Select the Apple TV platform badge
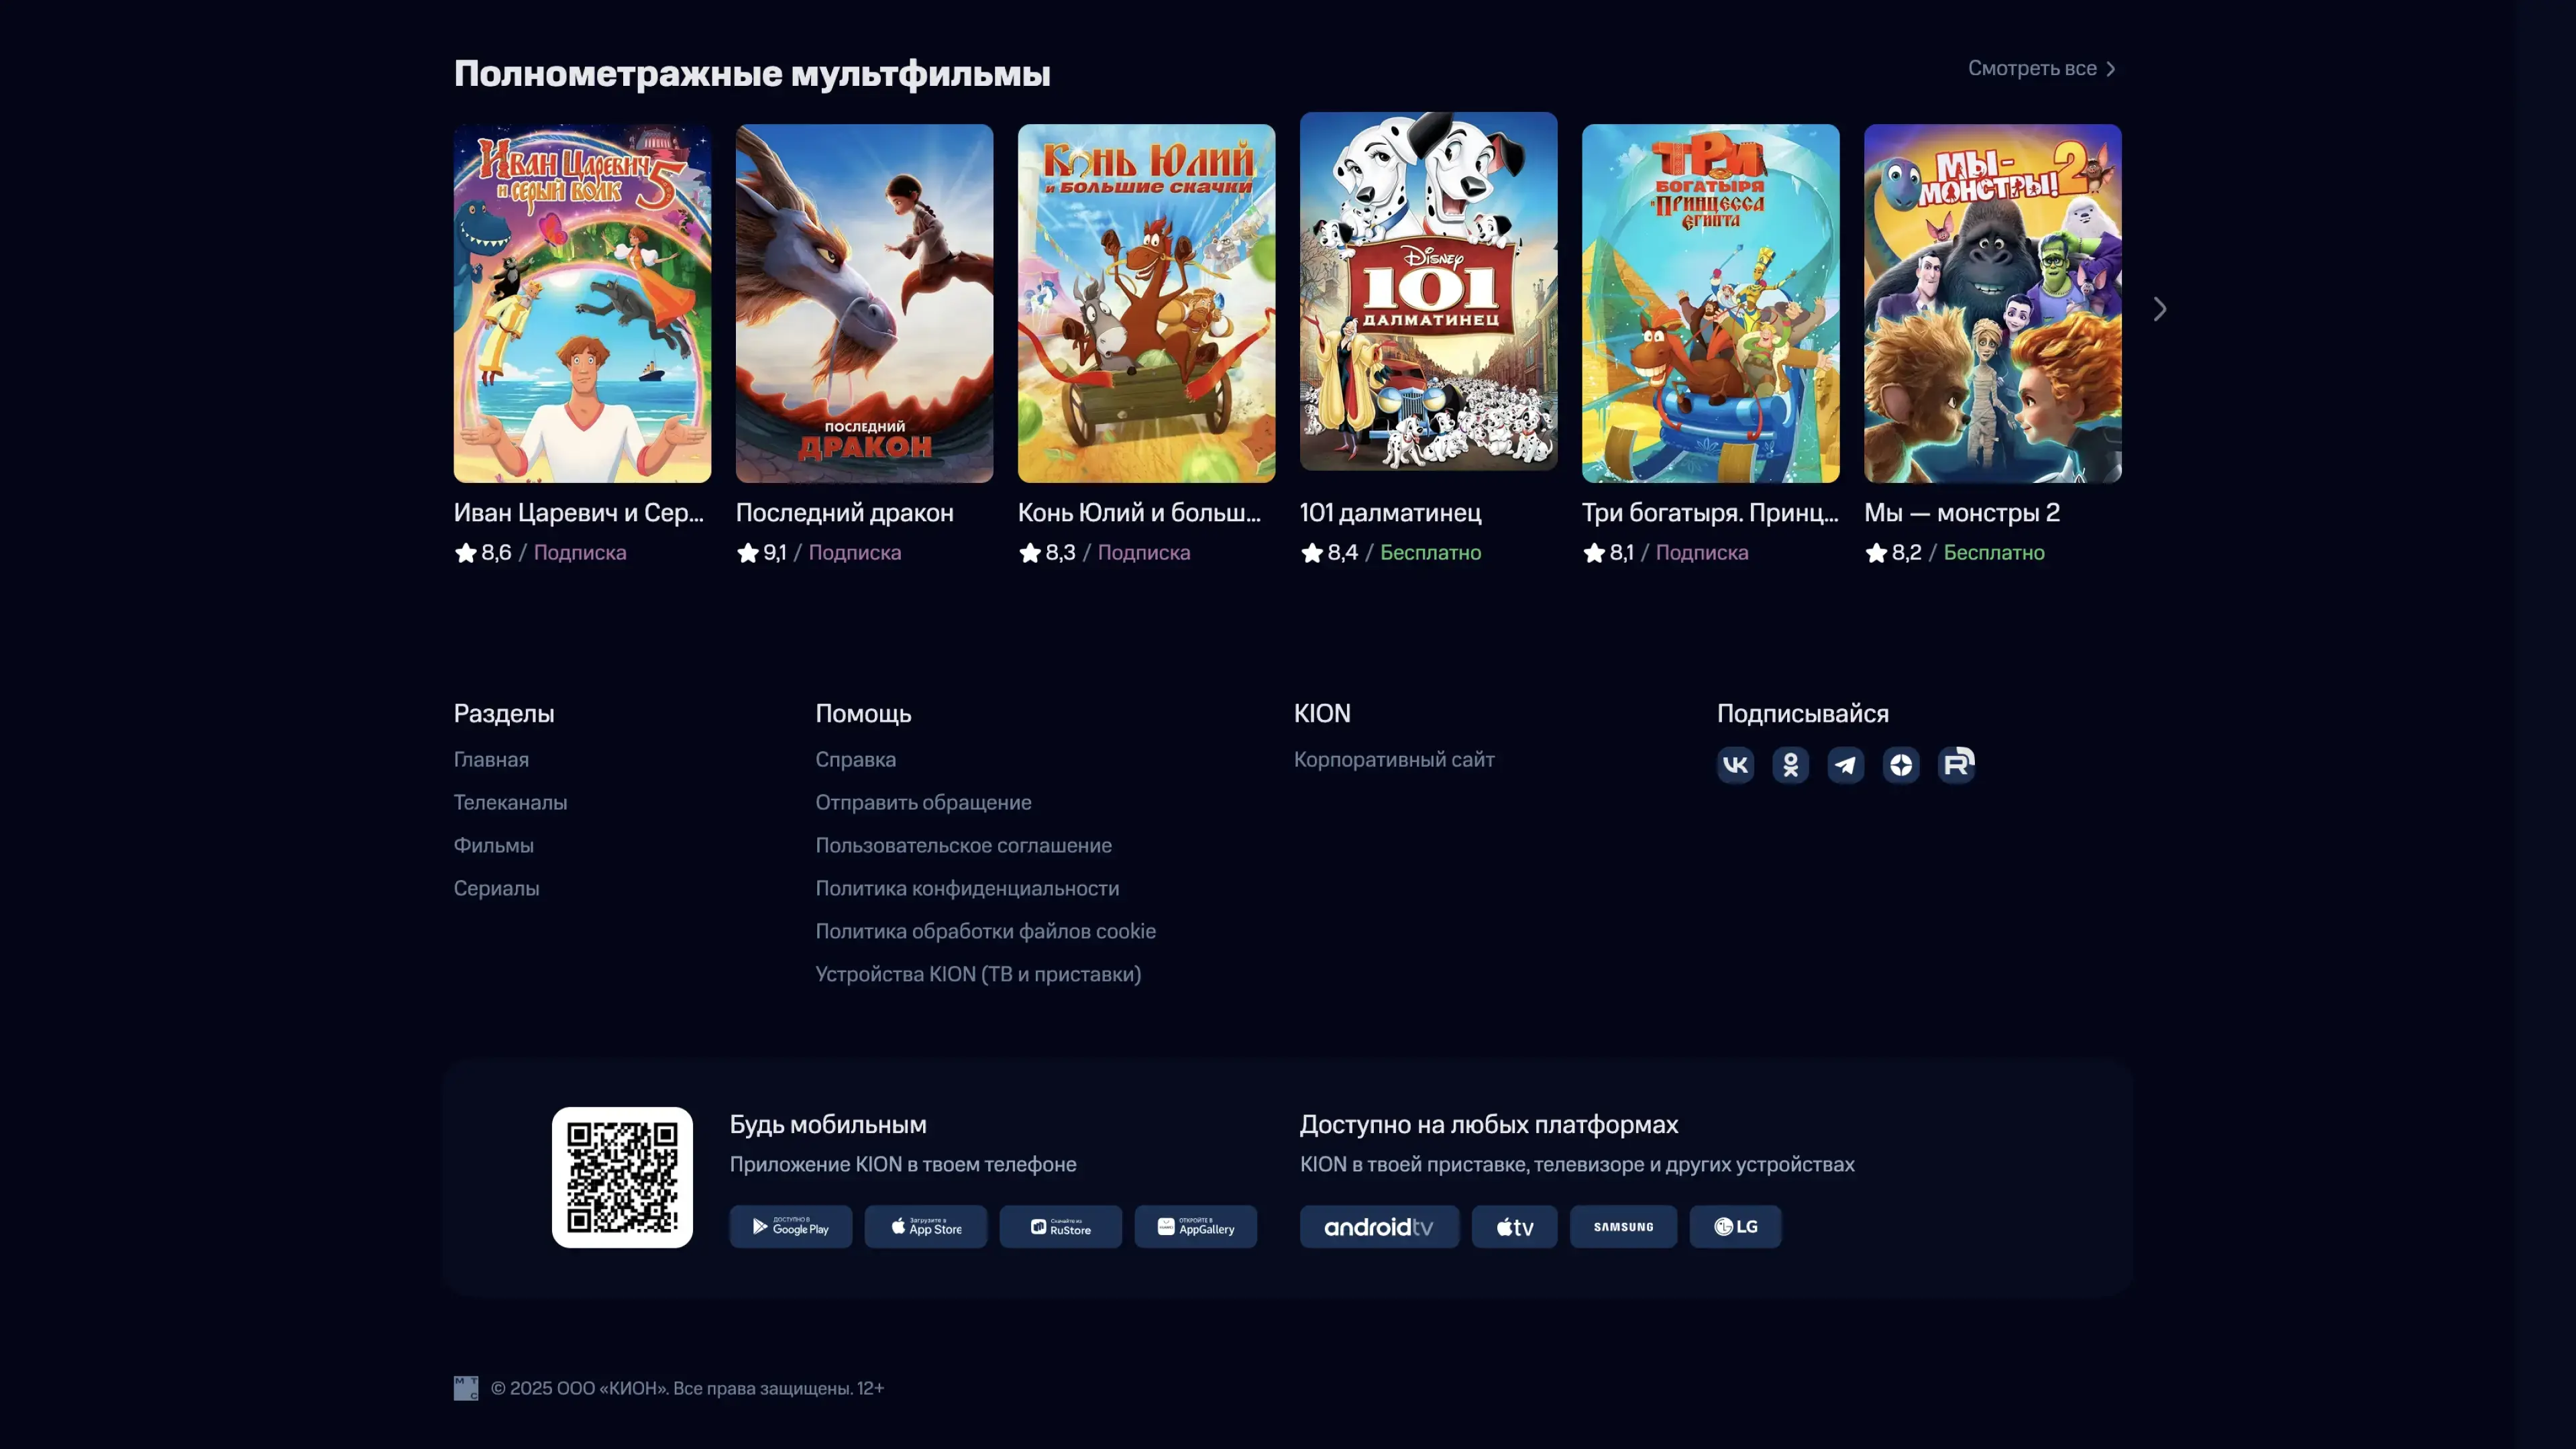The height and width of the screenshot is (1449, 2576). click(1514, 1227)
